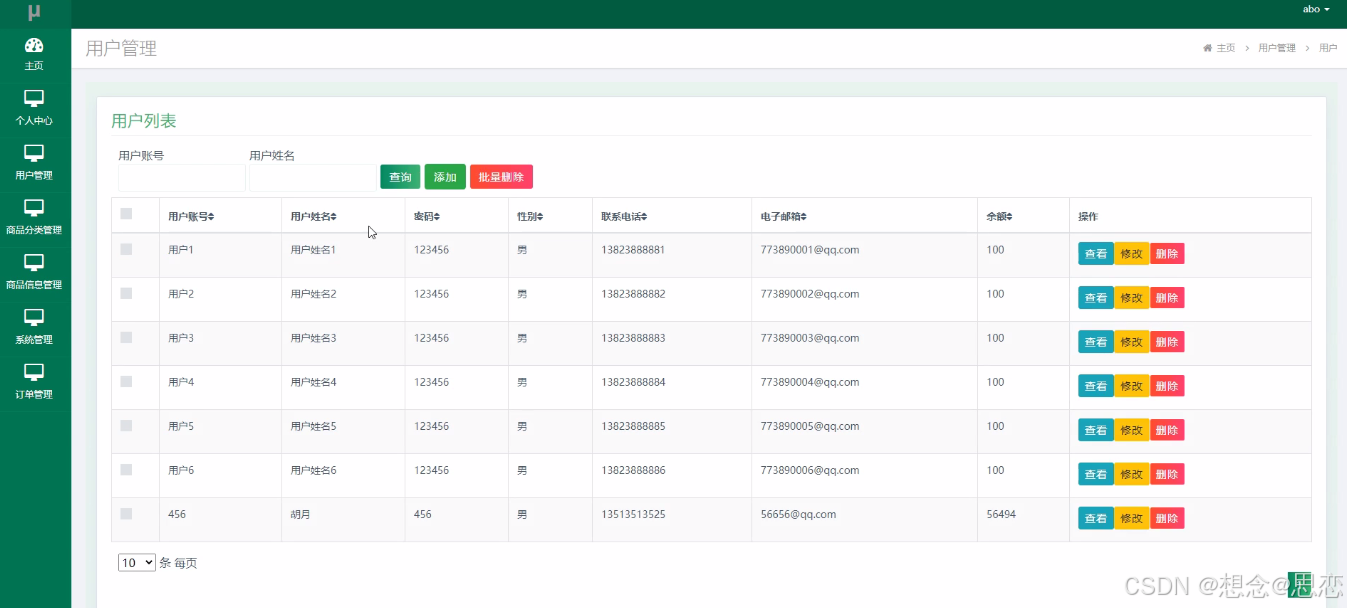Check the checkbox for row 用户2

[x=126, y=293]
